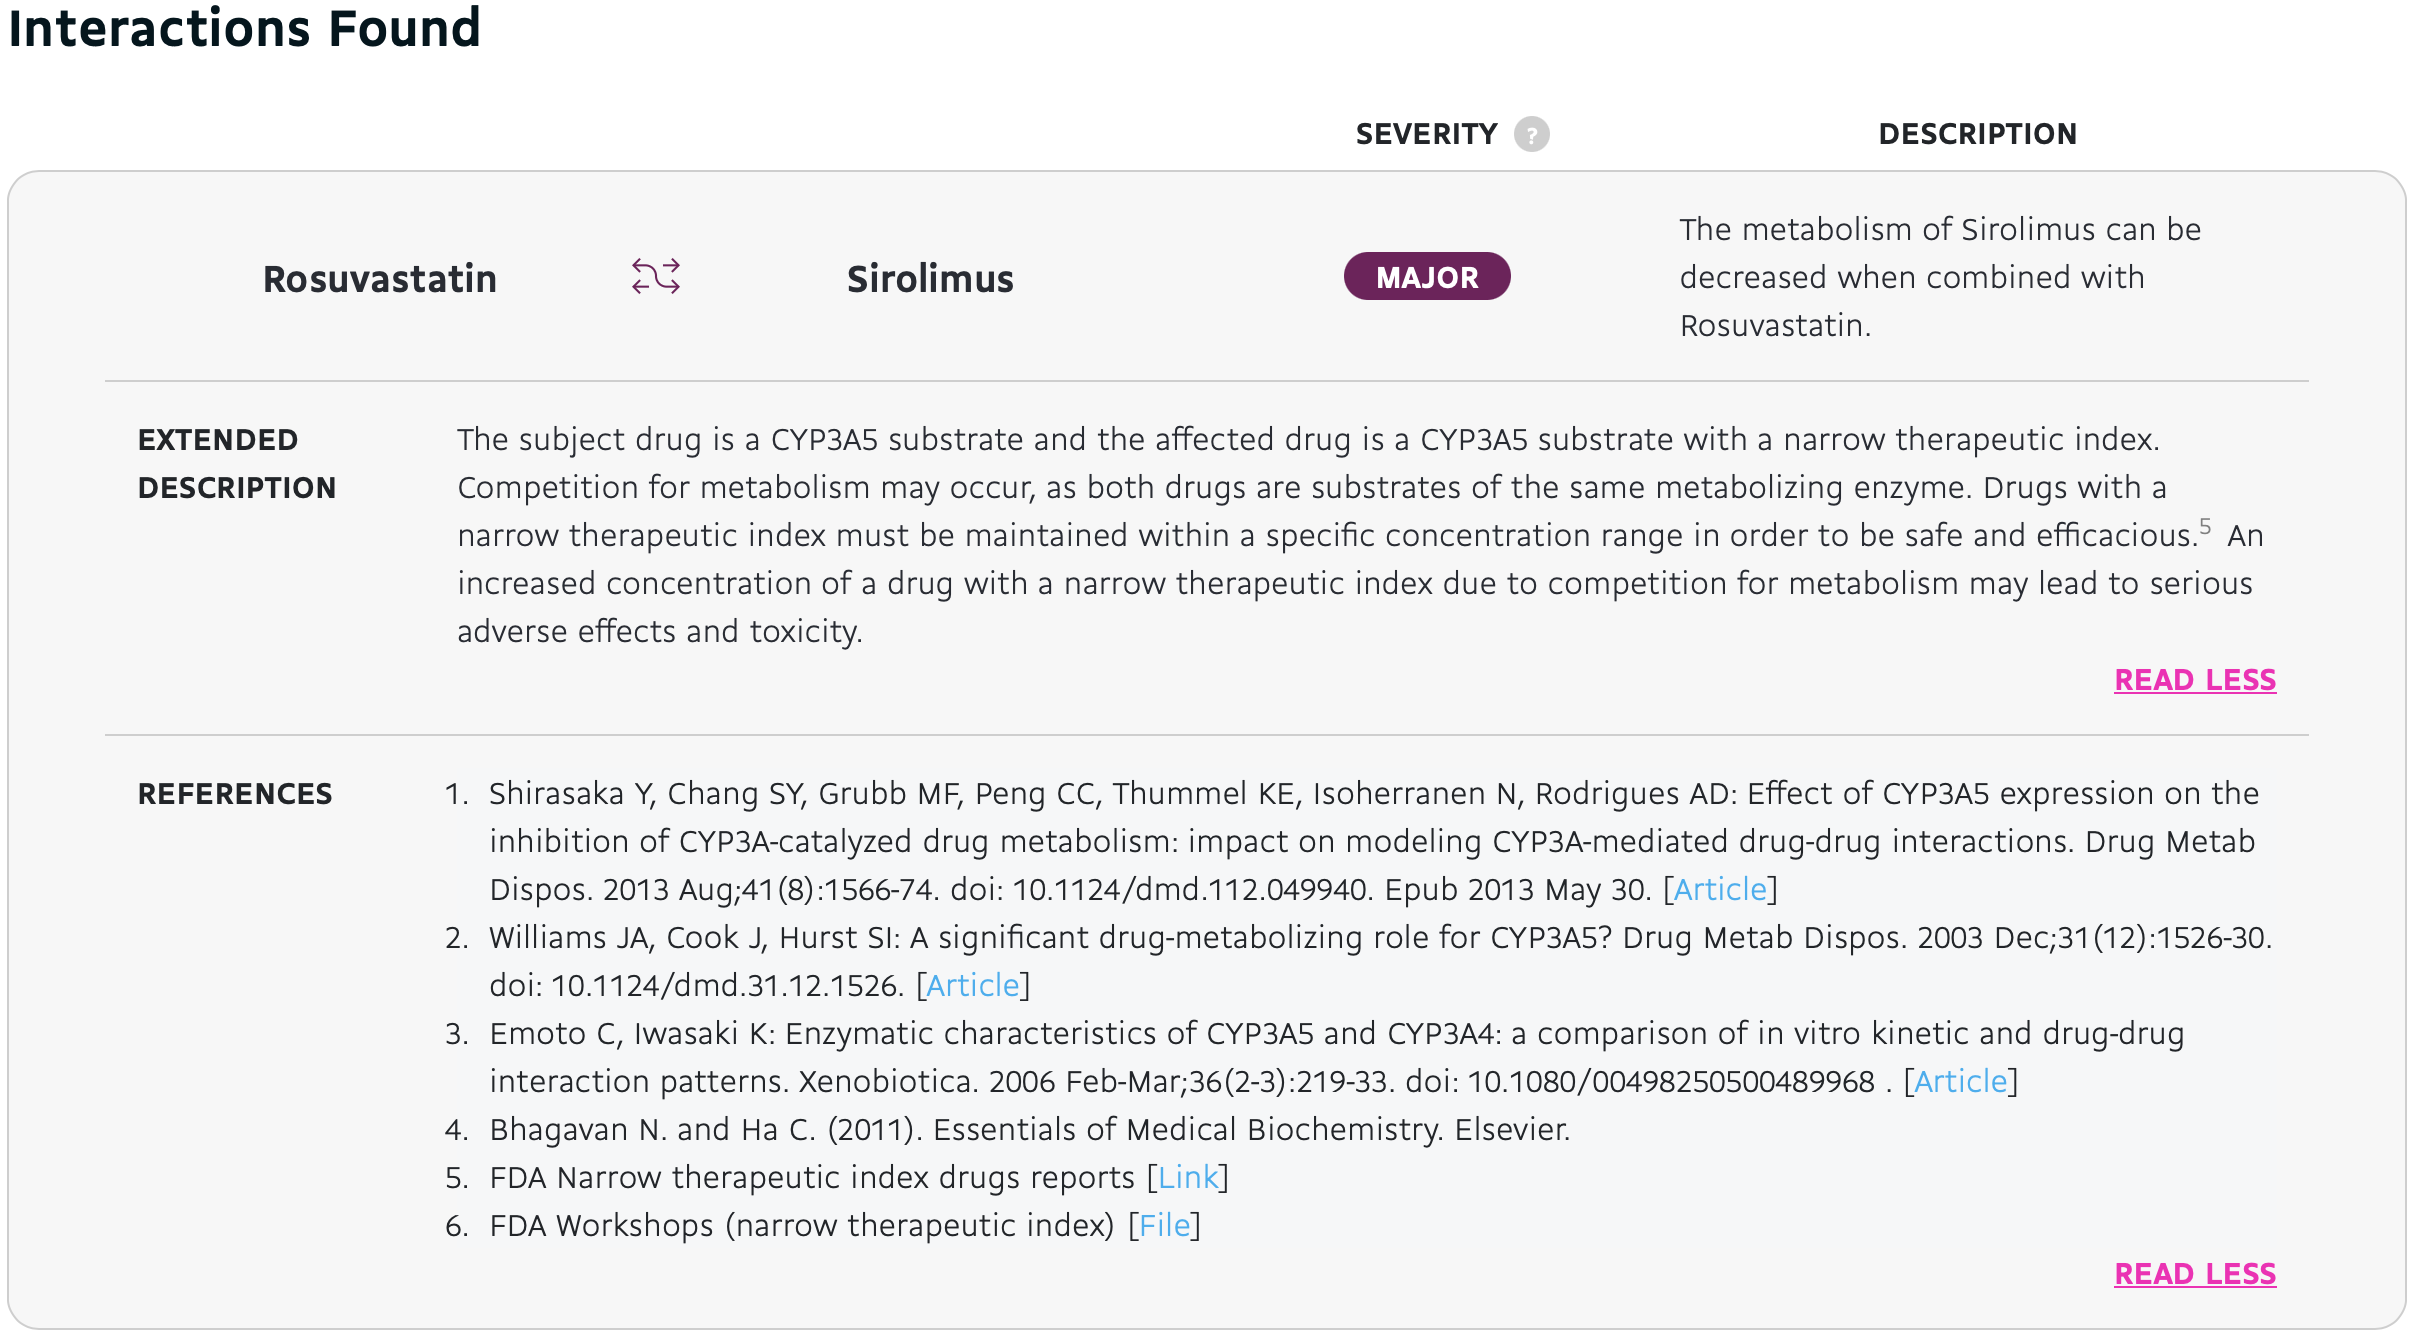Collapse extended description with Read Less
The image size is (2412, 1336).
(2194, 680)
